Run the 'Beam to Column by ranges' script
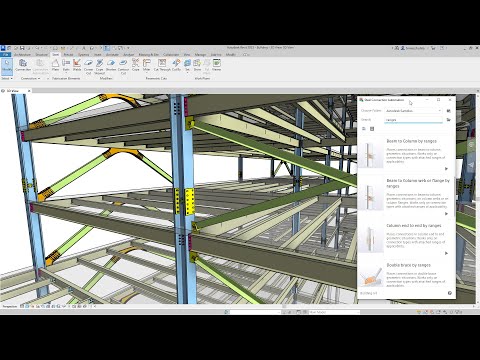 447,169
